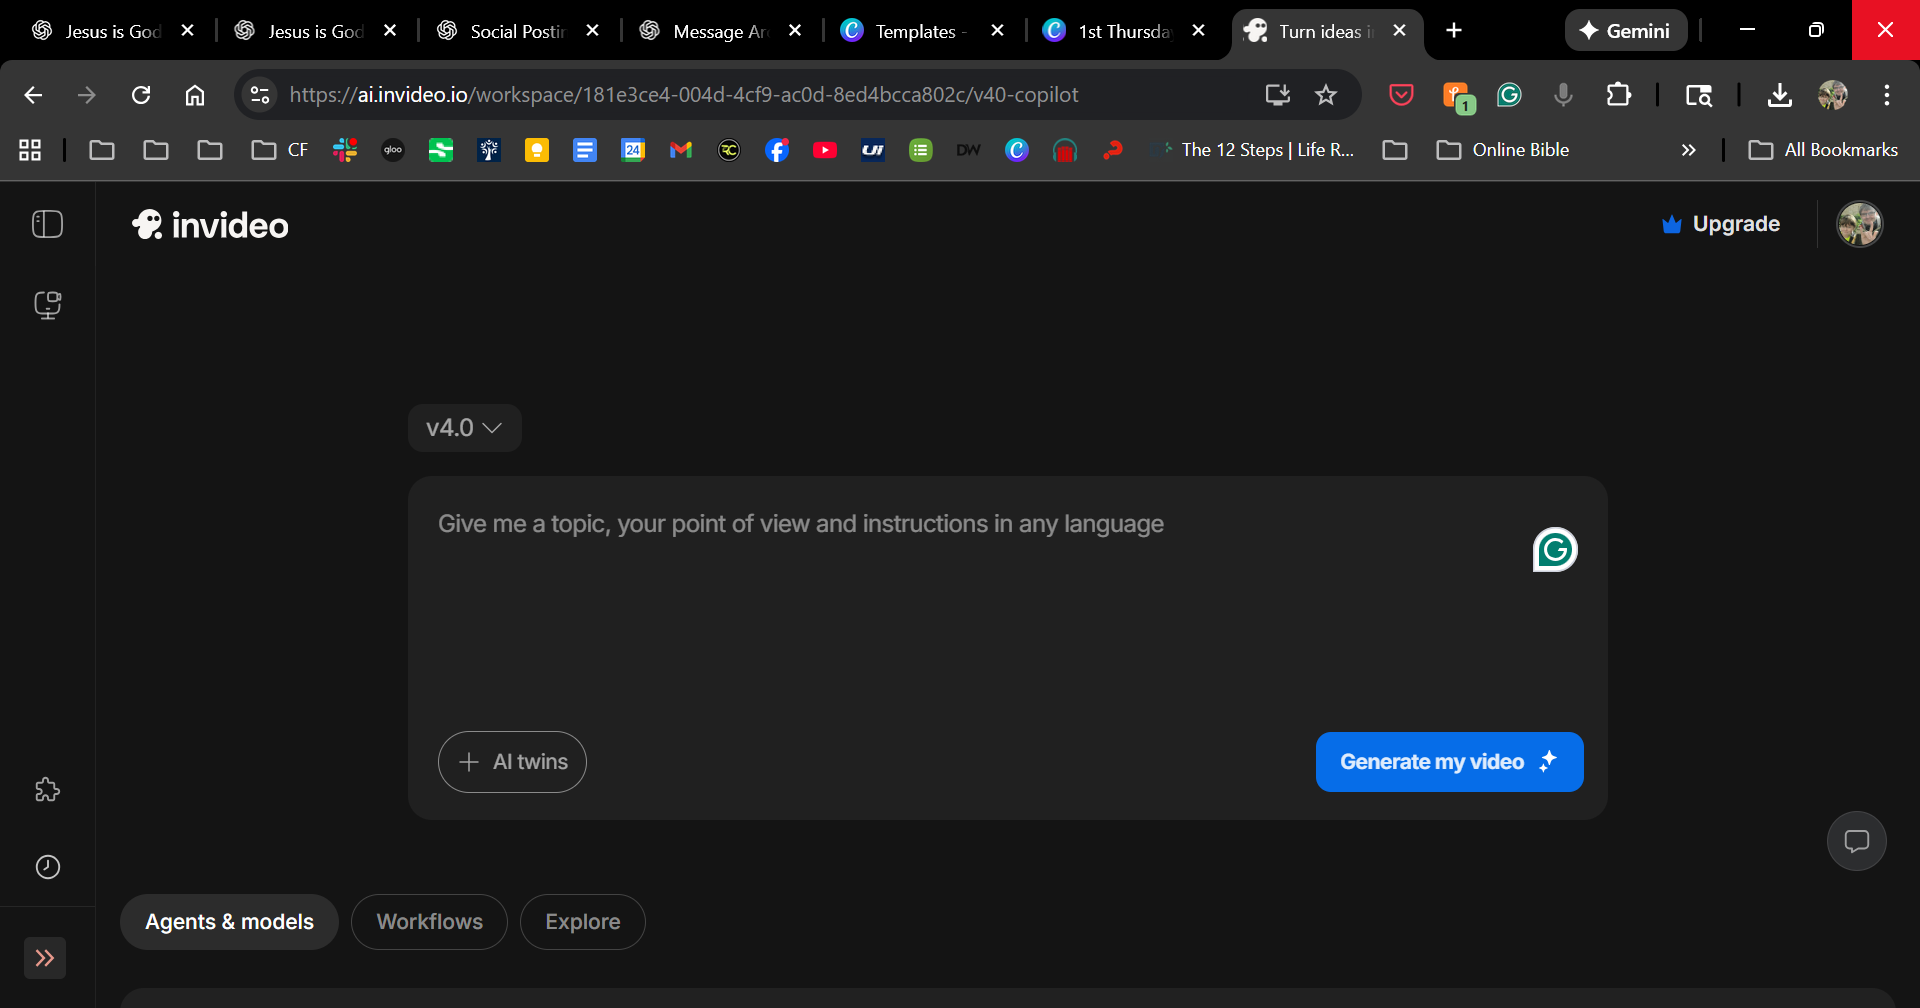Viewport: 1920px width, 1008px height.
Task: Open the plugins puzzle icon in sidebar
Action: (47, 790)
